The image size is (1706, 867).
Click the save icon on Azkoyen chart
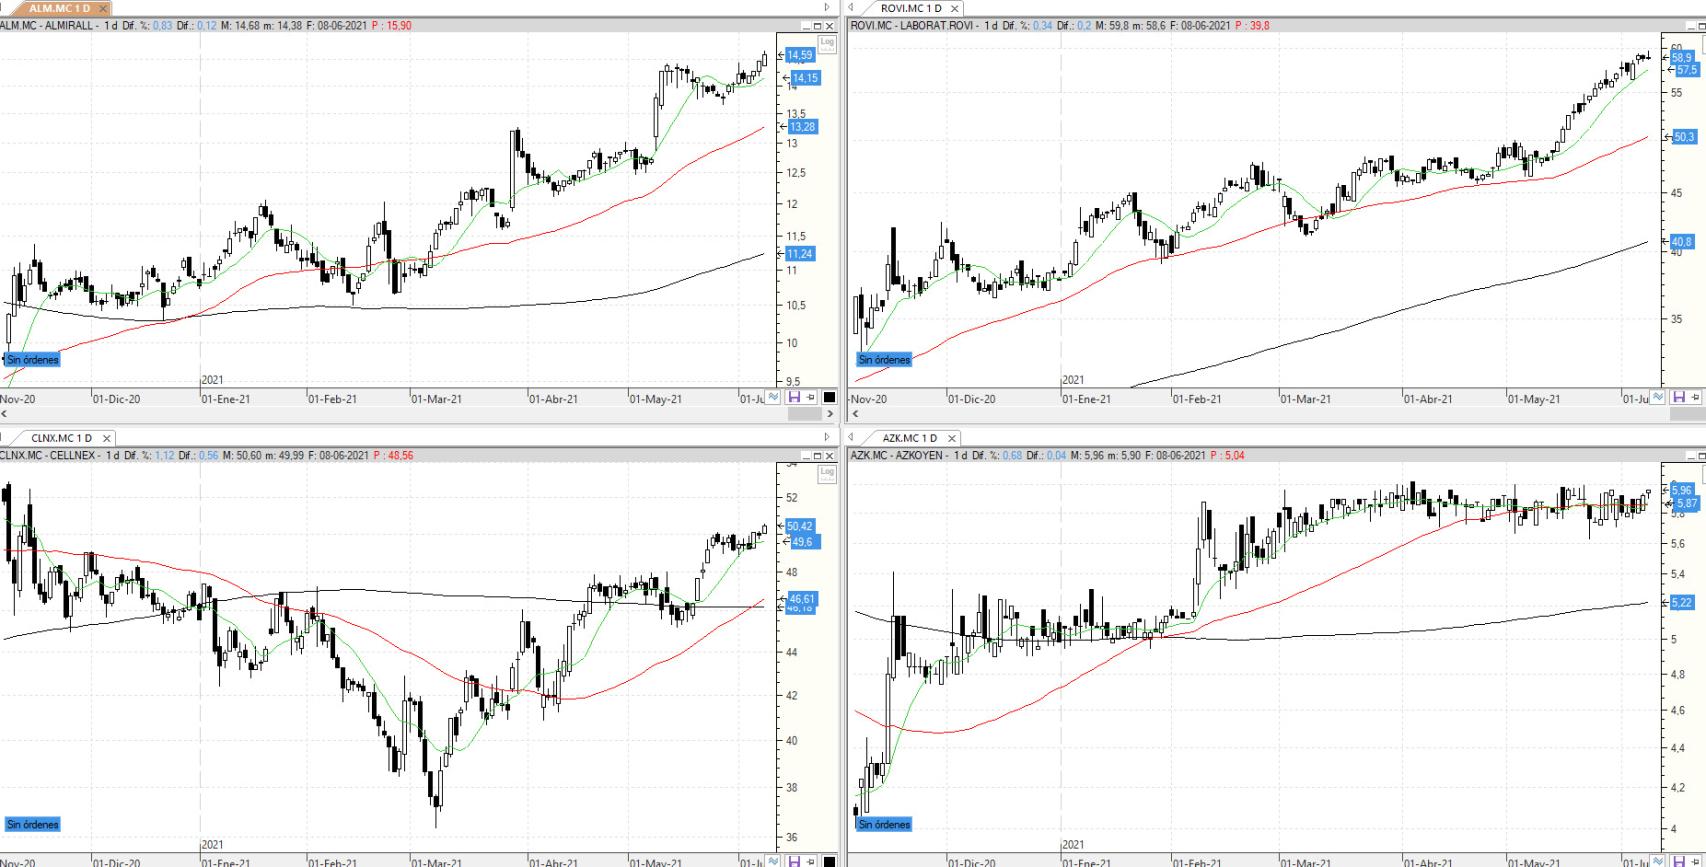pos(1679,861)
